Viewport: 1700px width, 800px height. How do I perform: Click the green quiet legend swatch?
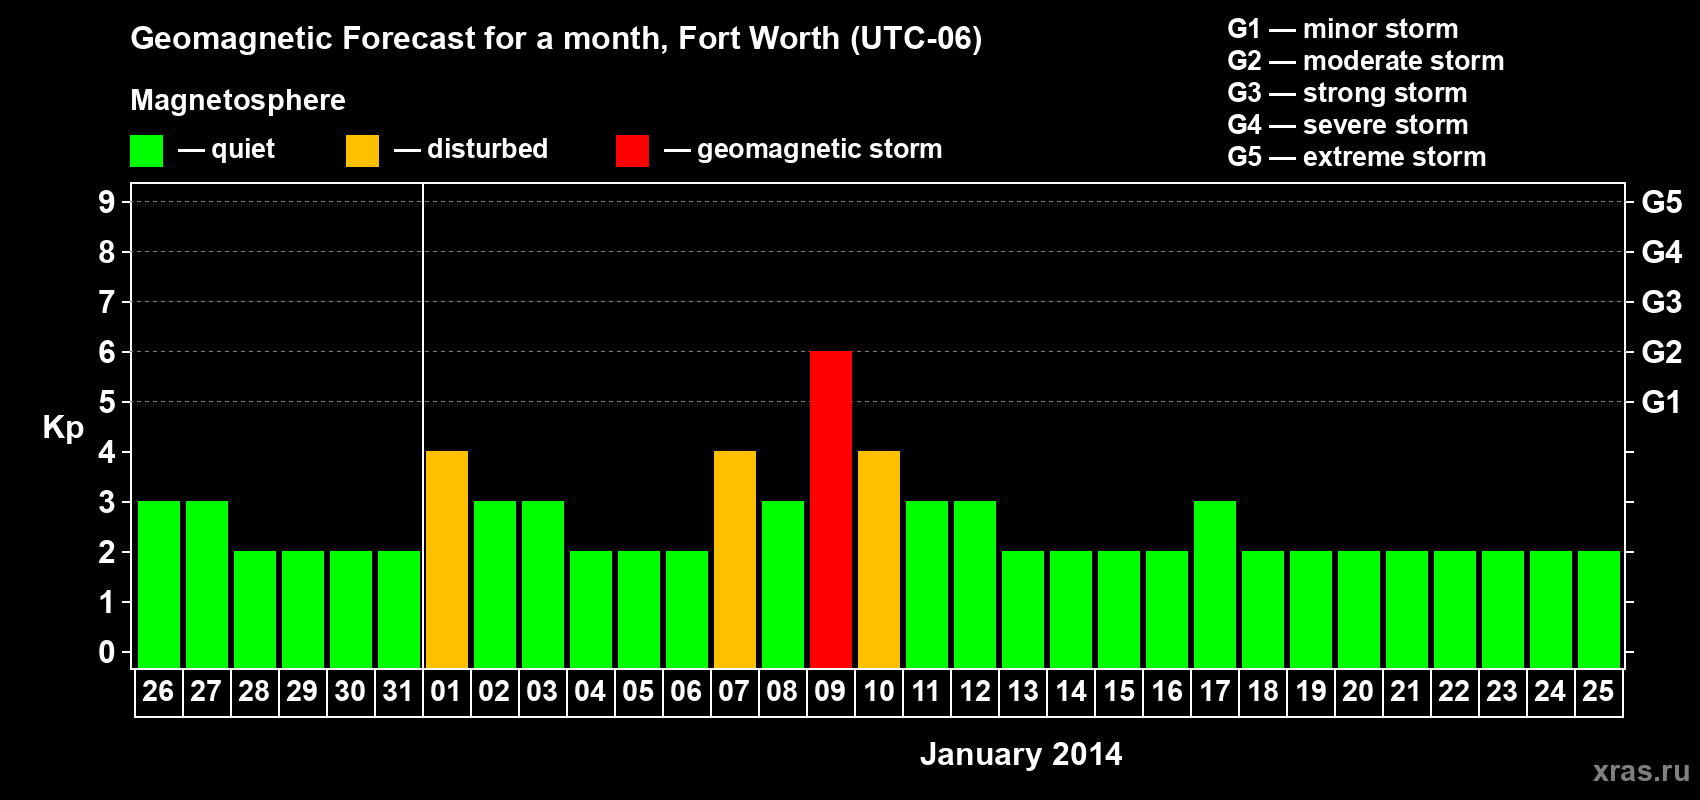(146, 151)
